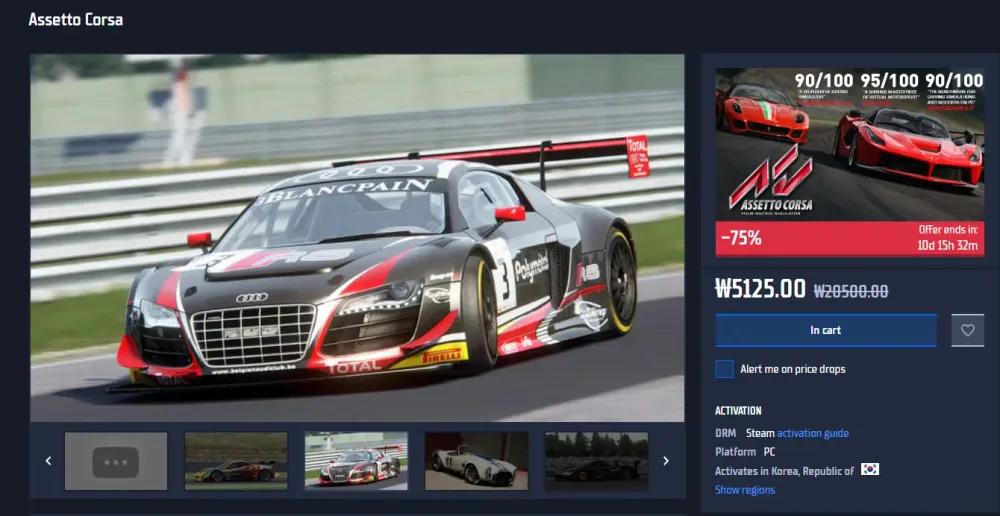Select the white Shelby Cobra thumbnail
This screenshot has width=1000, height=516.
pos(476,461)
